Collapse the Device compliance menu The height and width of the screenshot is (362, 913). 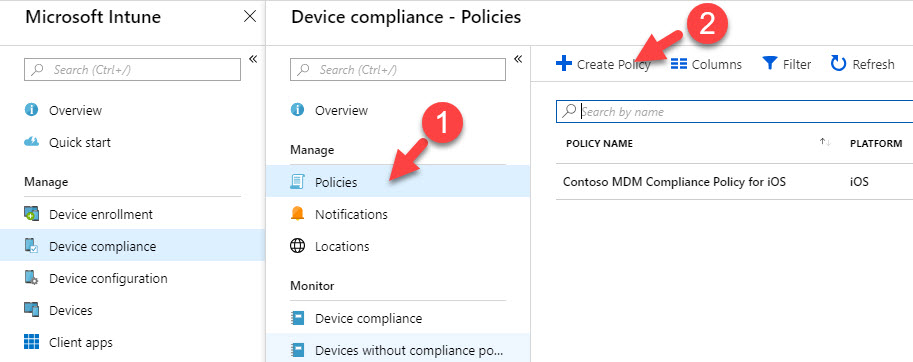click(x=518, y=59)
